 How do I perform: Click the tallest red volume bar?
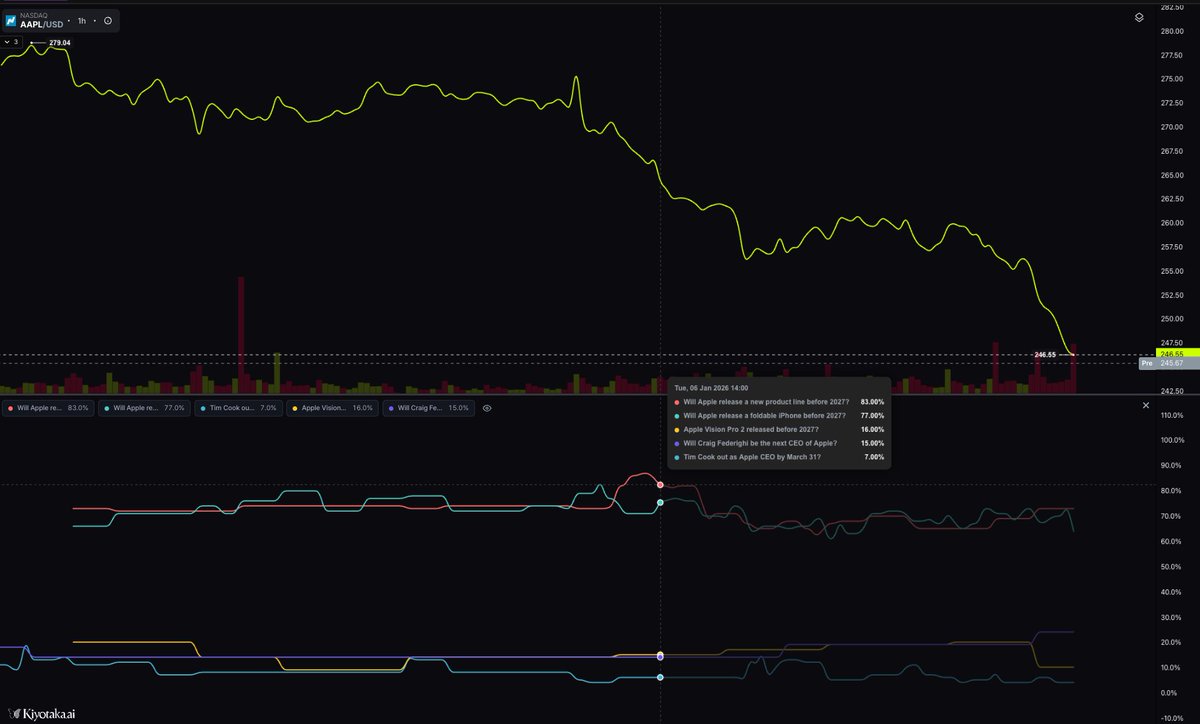point(241,334)
